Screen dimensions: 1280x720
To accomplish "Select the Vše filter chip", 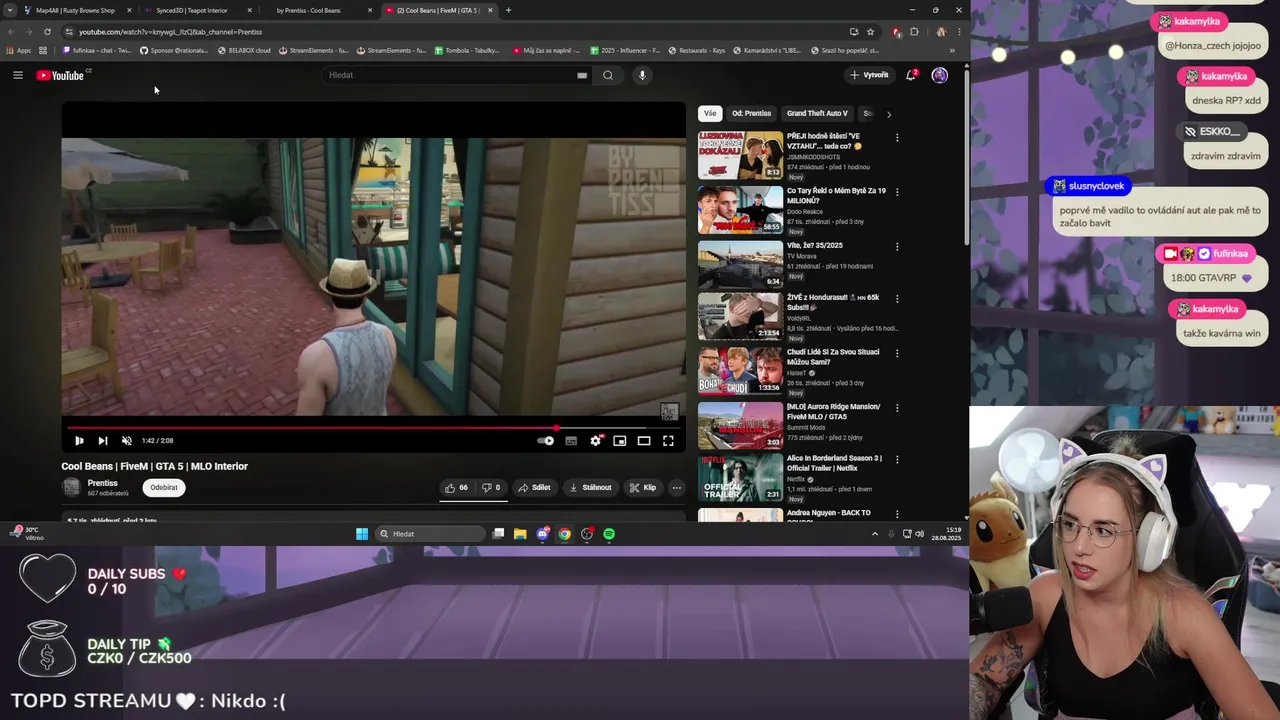I will [x=710, y=114].
